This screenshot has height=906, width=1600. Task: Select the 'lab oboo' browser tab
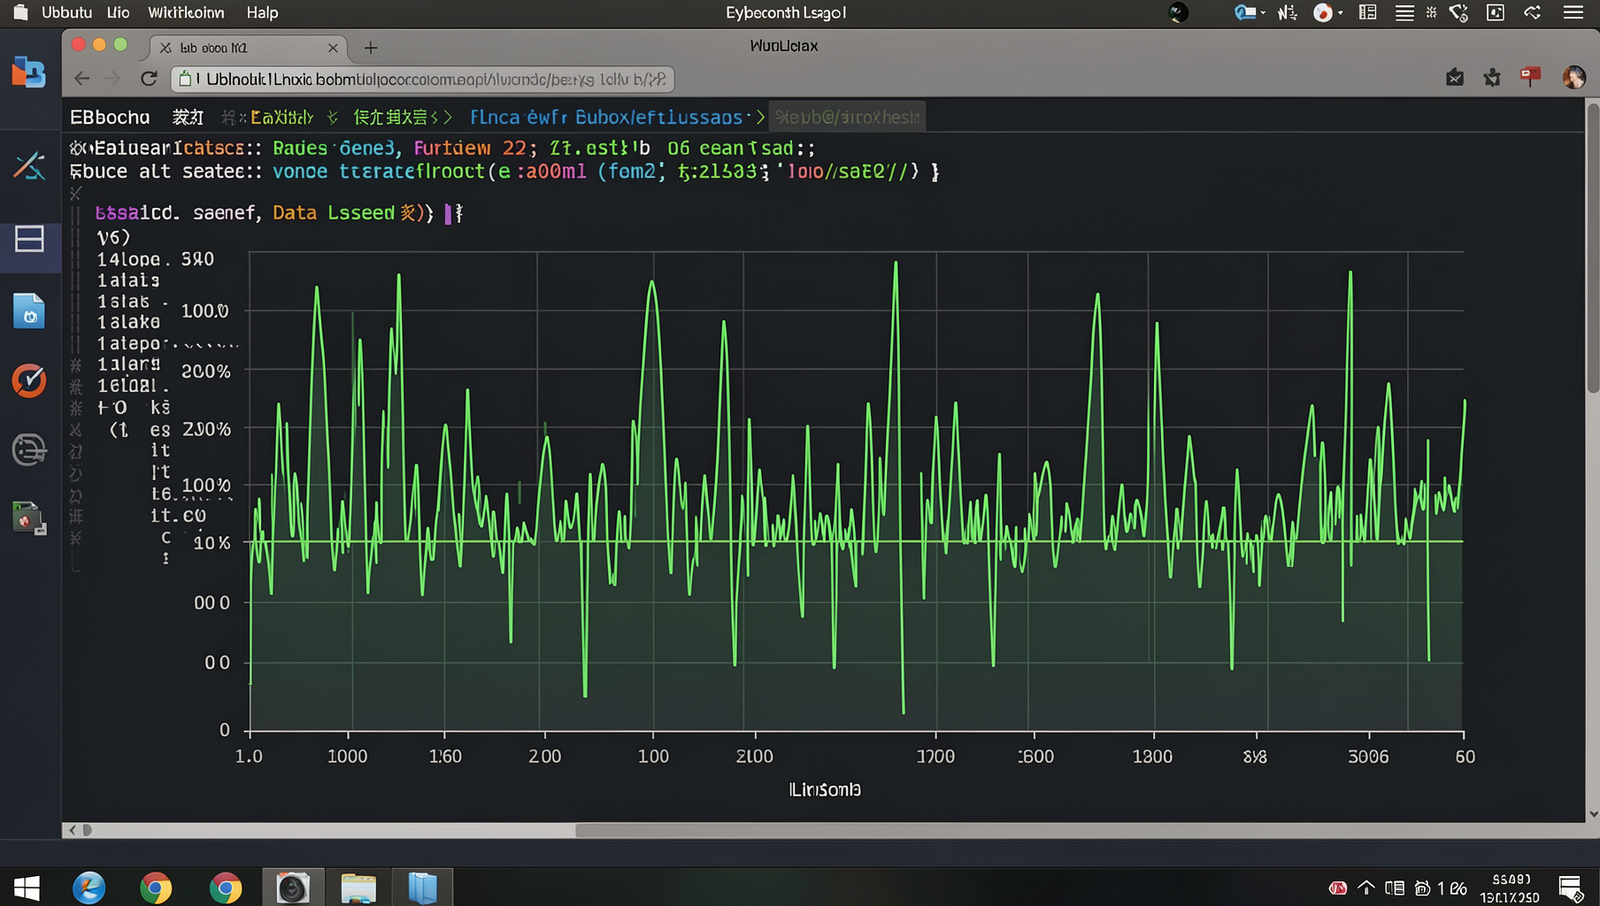point(248,47)
